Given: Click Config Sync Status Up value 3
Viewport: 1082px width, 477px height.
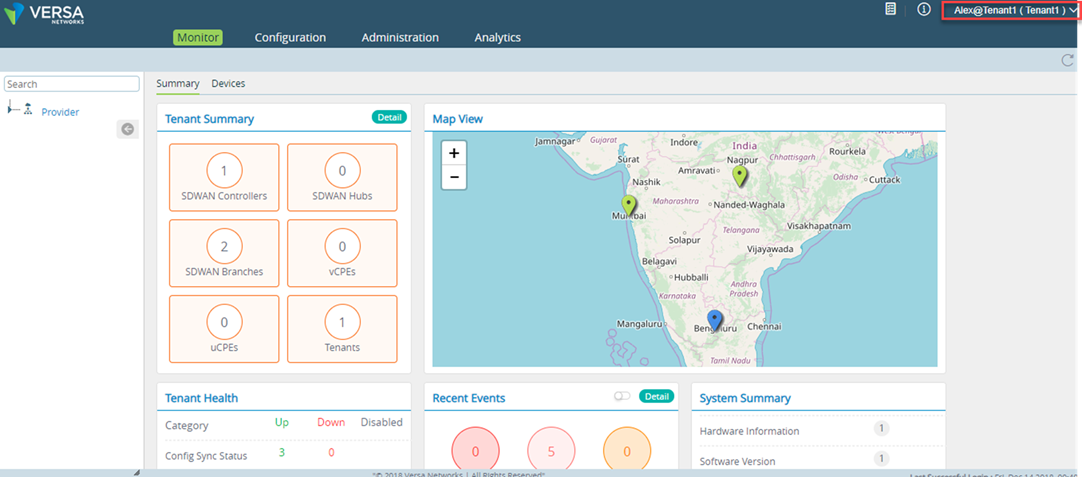Looking at the screenshot, I should pos(282,452).
